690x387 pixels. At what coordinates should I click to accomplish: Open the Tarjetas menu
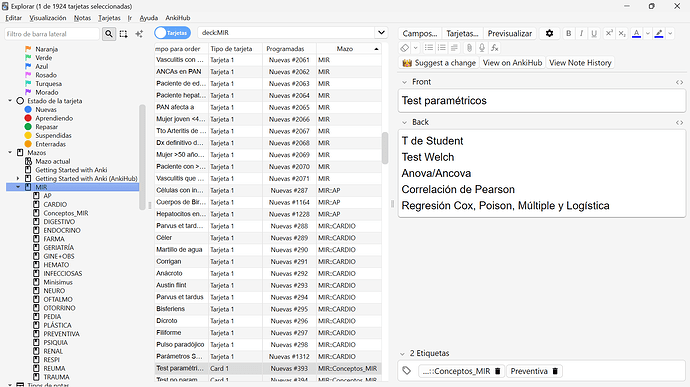(x=109, y=18)
